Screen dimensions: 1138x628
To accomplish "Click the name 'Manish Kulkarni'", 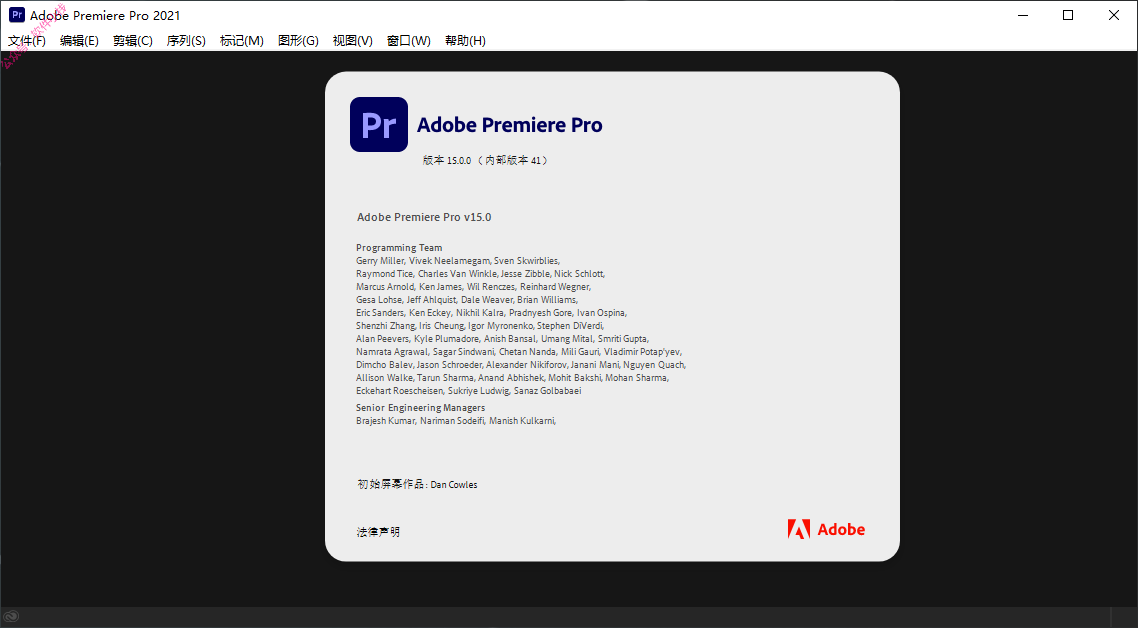I will pyautogui.click(x=522, y=420).
